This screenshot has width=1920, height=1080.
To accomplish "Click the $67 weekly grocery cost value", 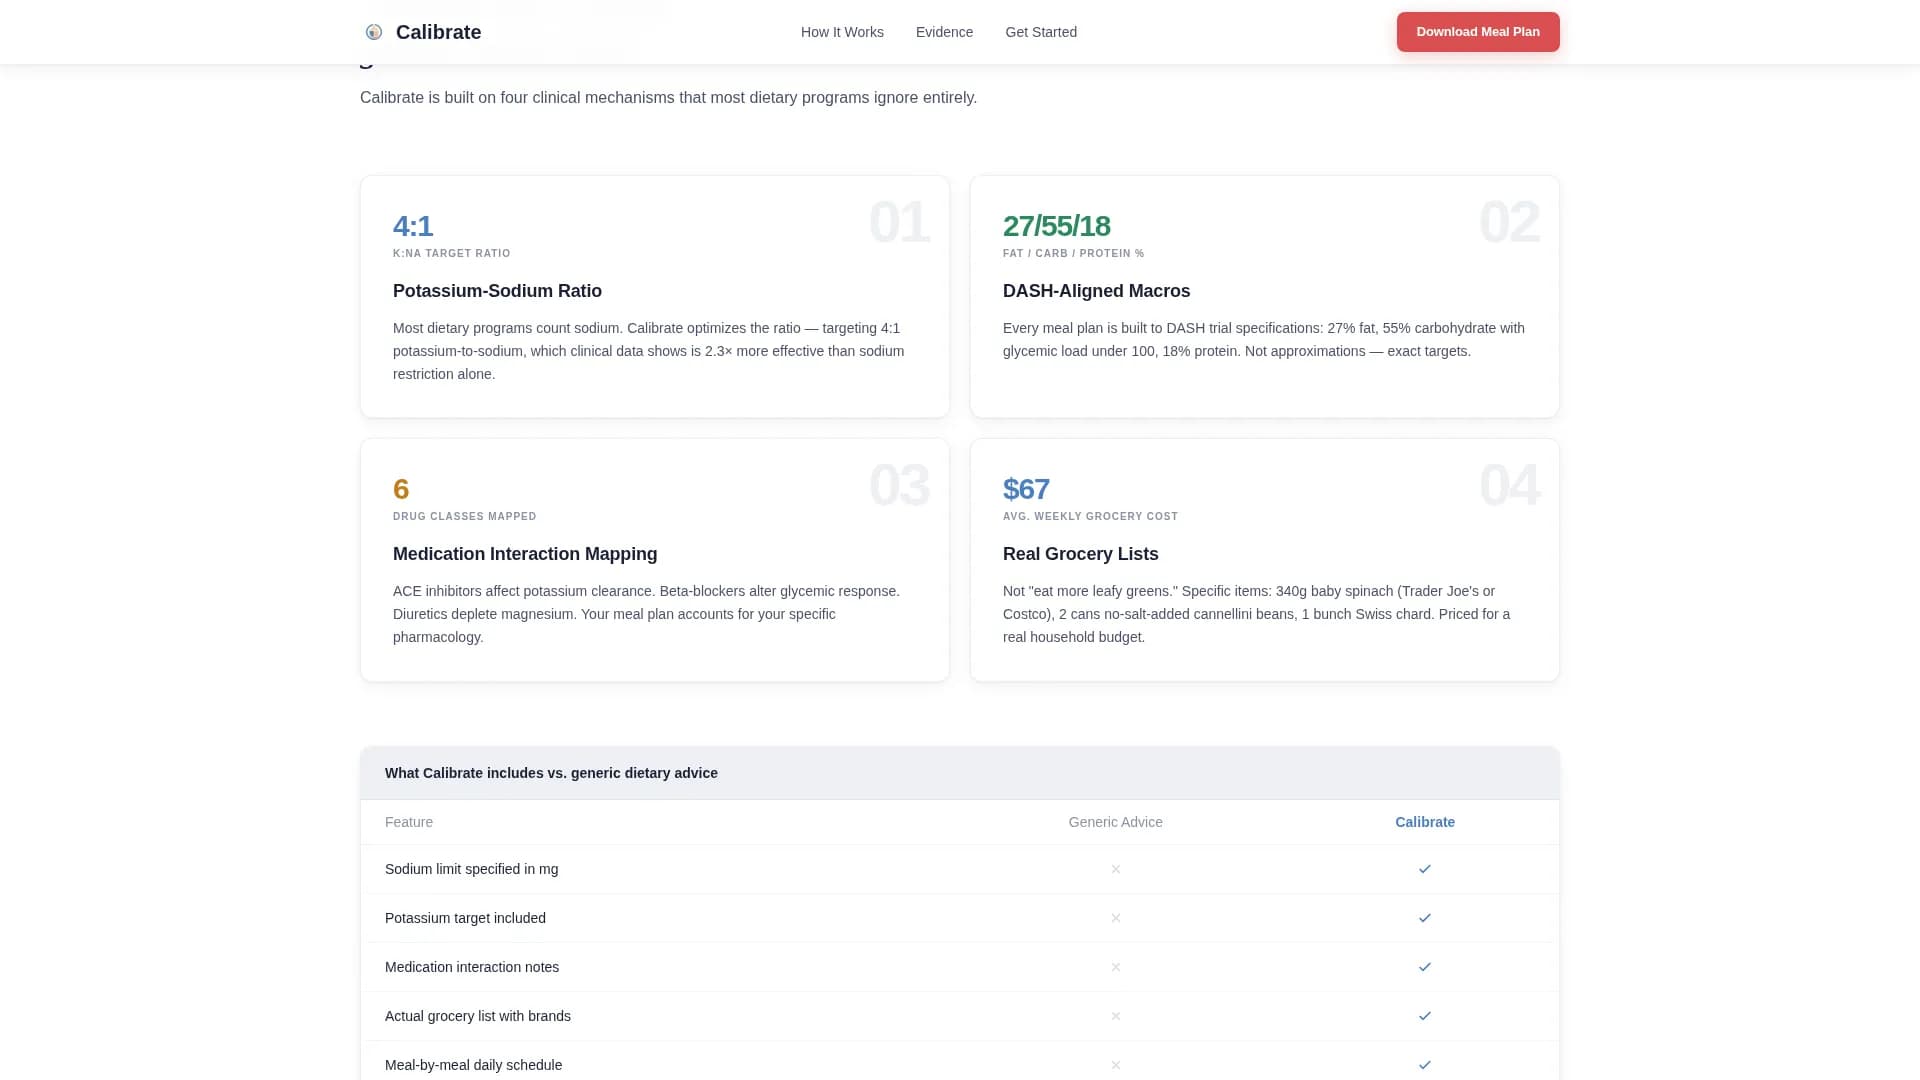I will coord(1026,489).
